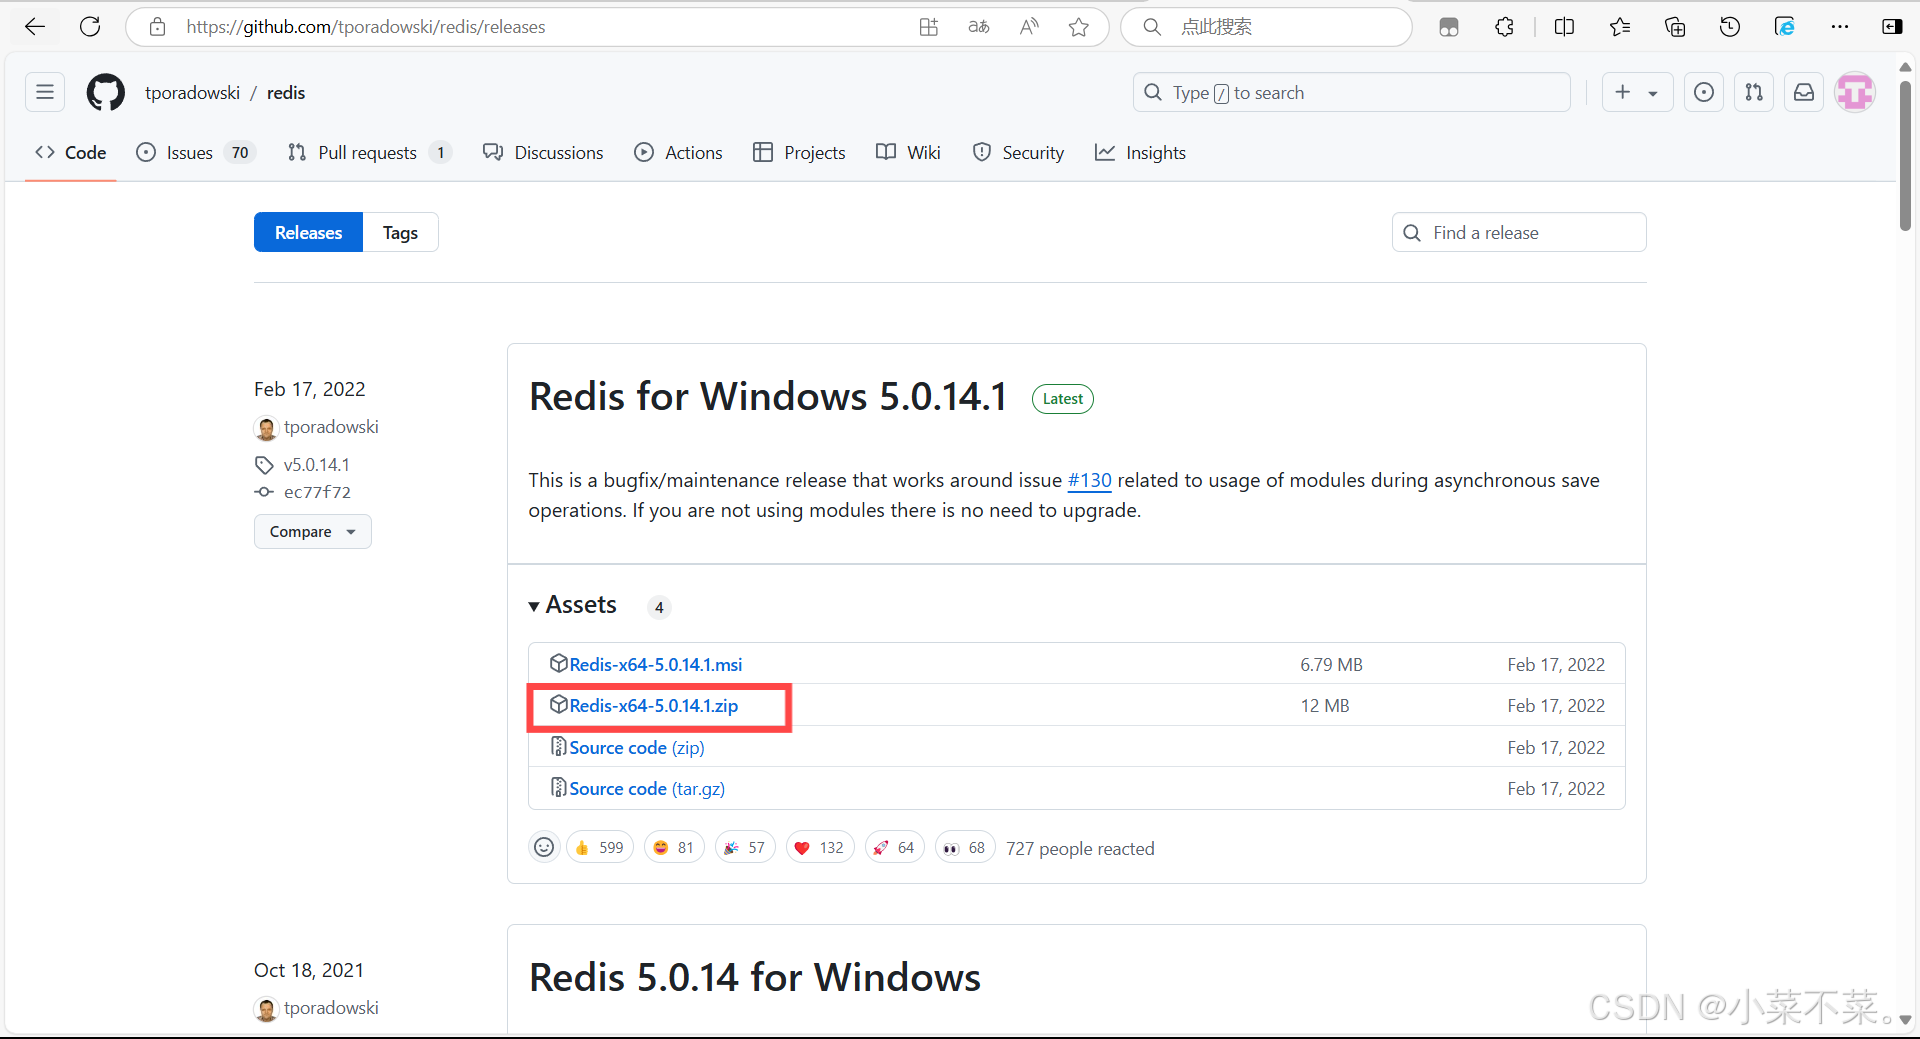Go to GitHub home via the Octocat logo

pos(106,92)
